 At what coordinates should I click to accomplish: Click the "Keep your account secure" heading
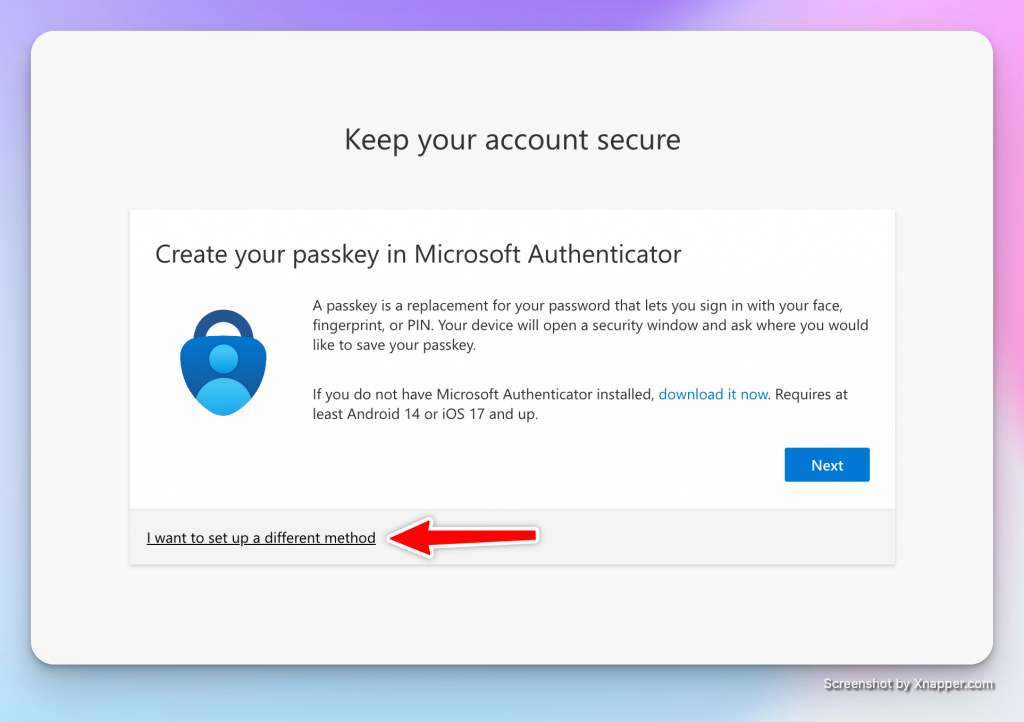(512, 139)
